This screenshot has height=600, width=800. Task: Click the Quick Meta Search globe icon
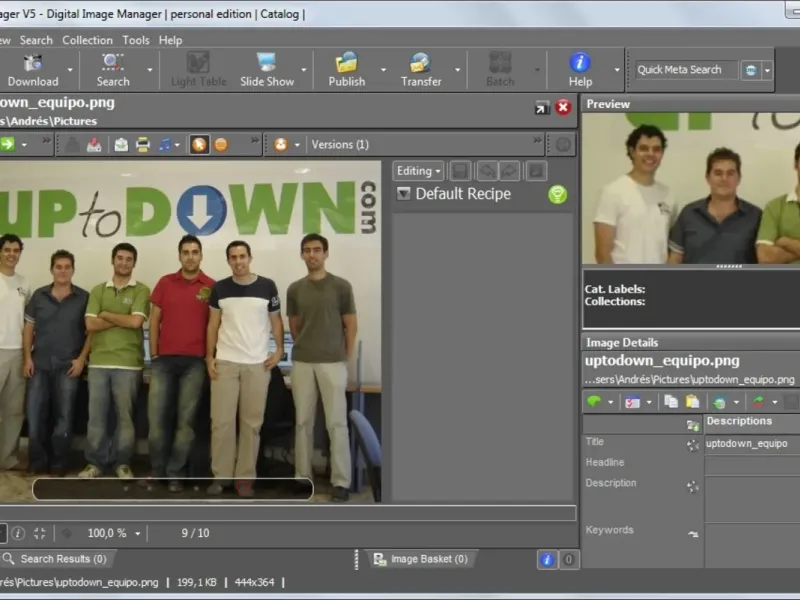coord(751,70)
